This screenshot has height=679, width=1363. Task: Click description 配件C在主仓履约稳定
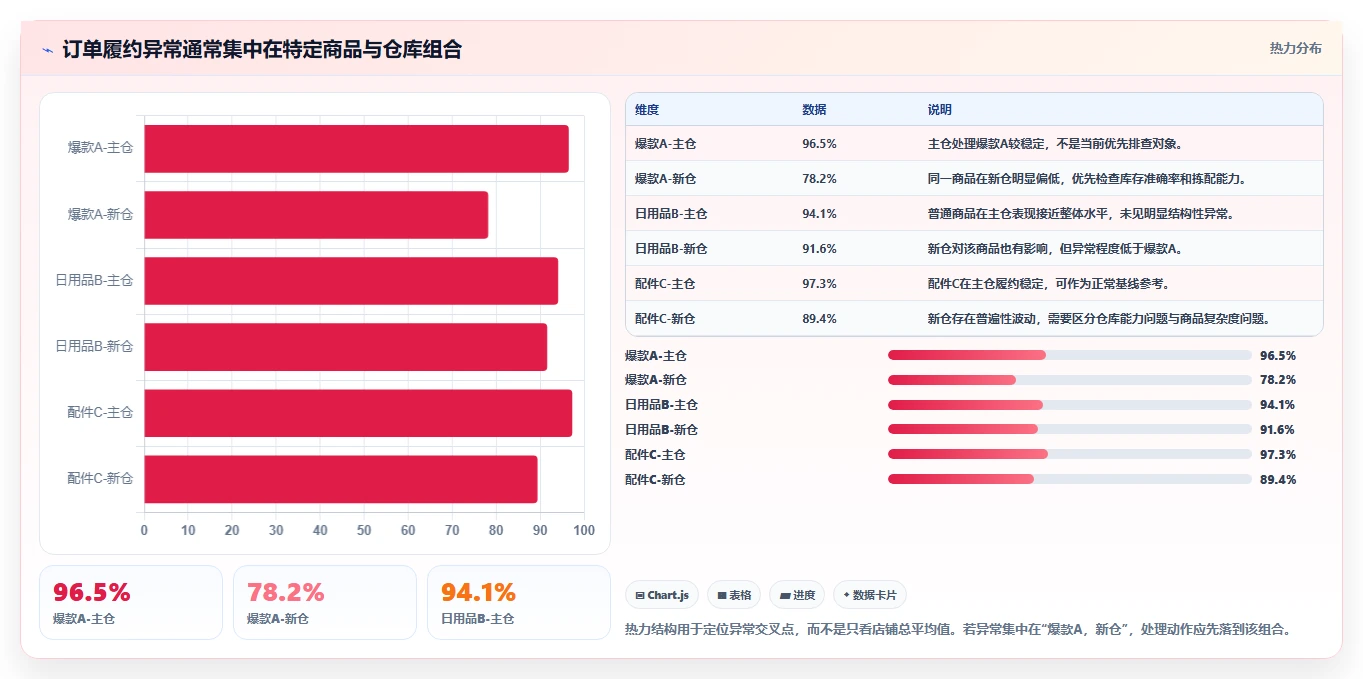[x=1049, y=284]
